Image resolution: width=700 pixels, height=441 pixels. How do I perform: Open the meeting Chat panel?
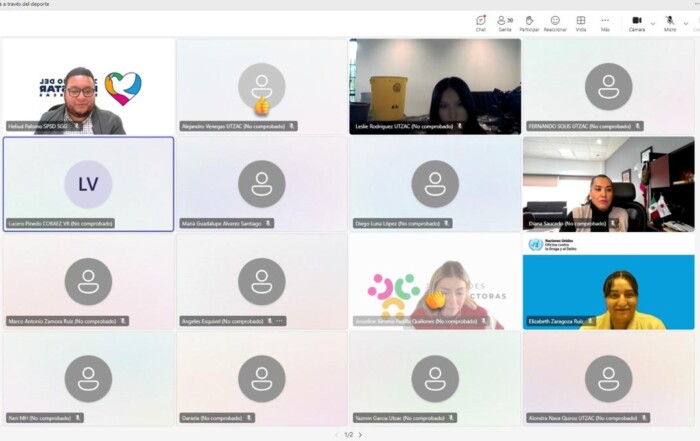[x=480, y=23]
